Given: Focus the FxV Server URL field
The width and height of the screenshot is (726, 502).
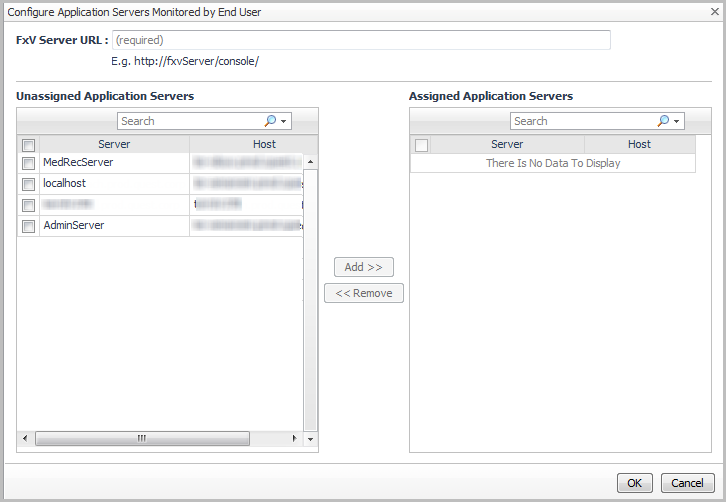Looking at the screenshot, I should (360, 40).
